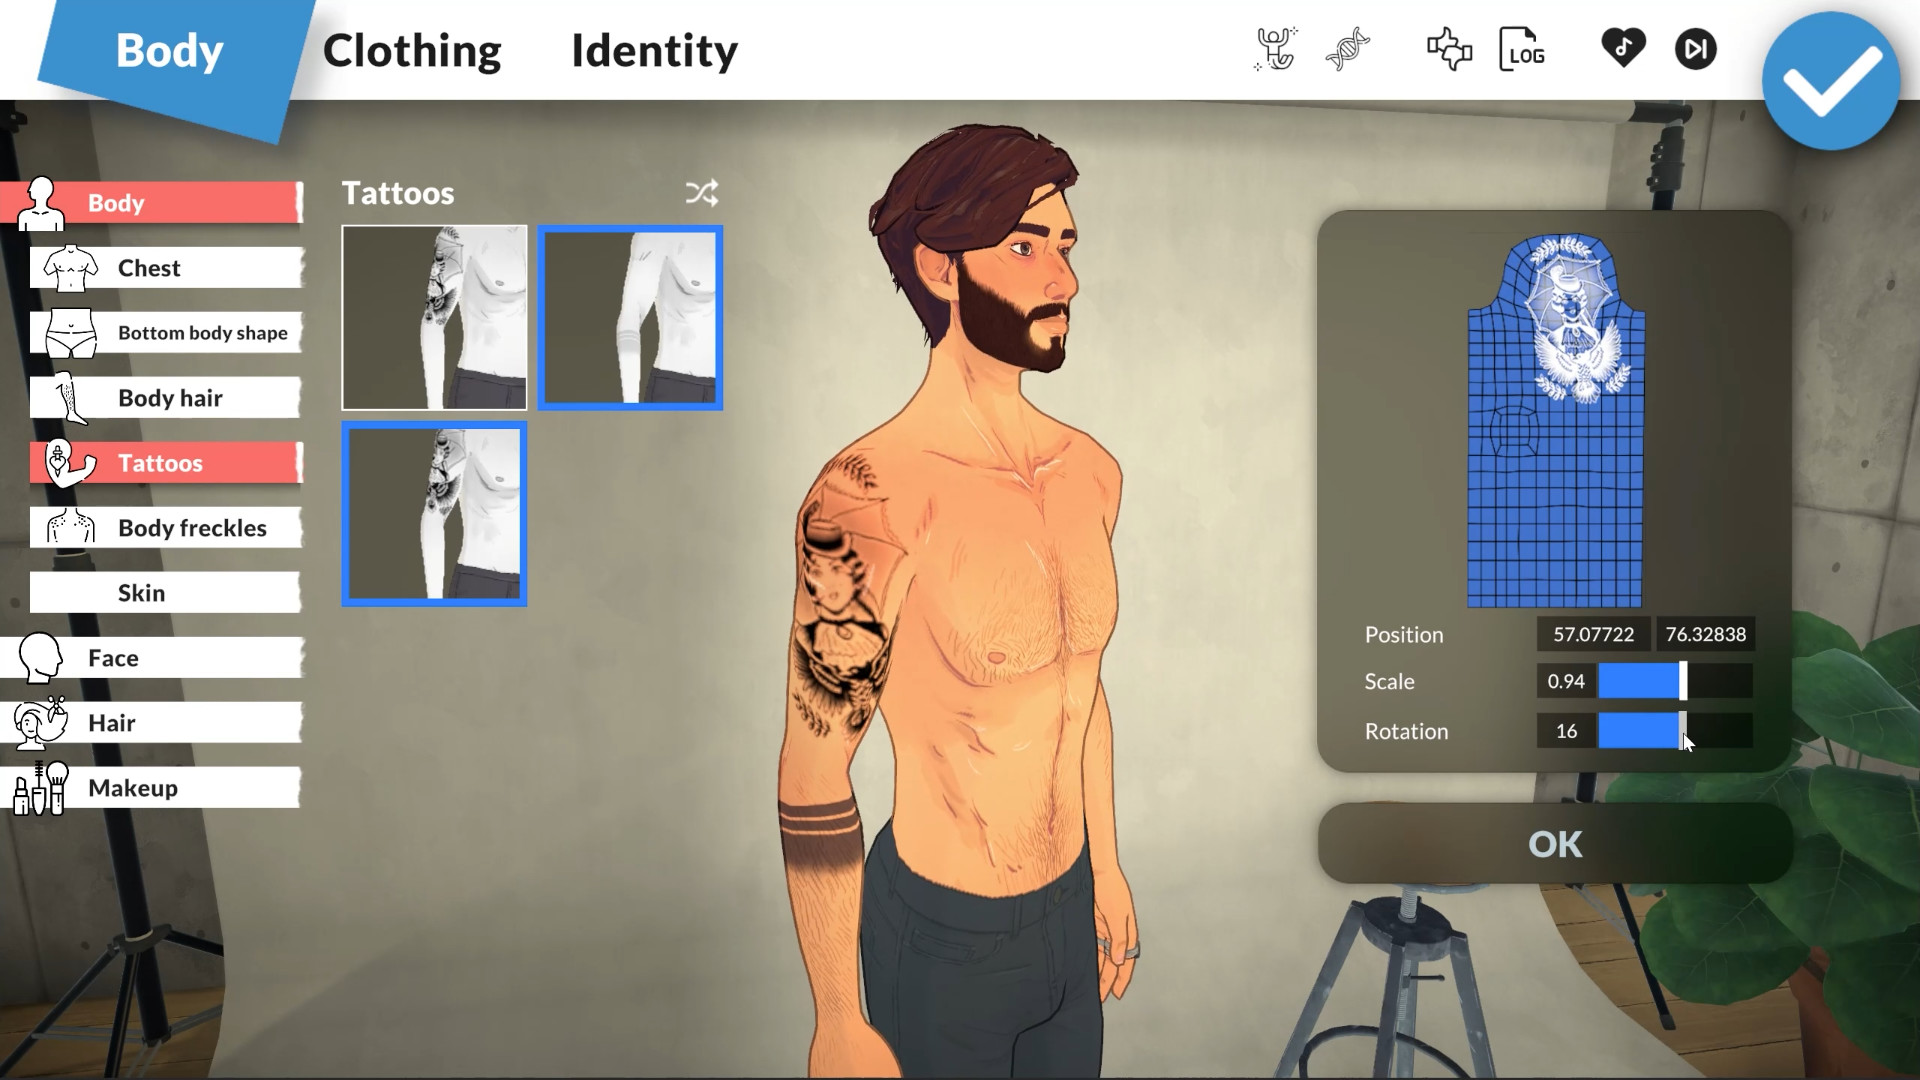Click OK to confirm tattoo placement
Viewport: 1920px width, 1080px height.
click(x=1556, y=843)
